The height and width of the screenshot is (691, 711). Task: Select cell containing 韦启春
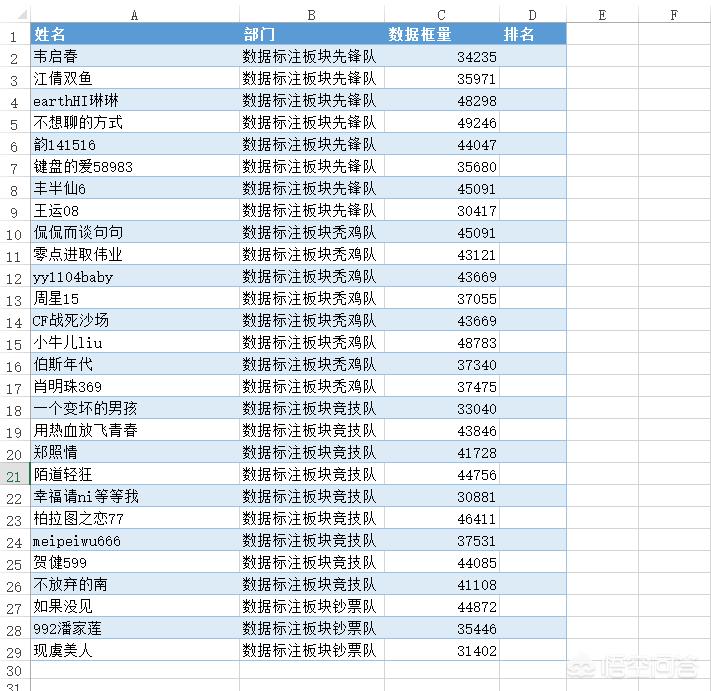pos(135,56)
